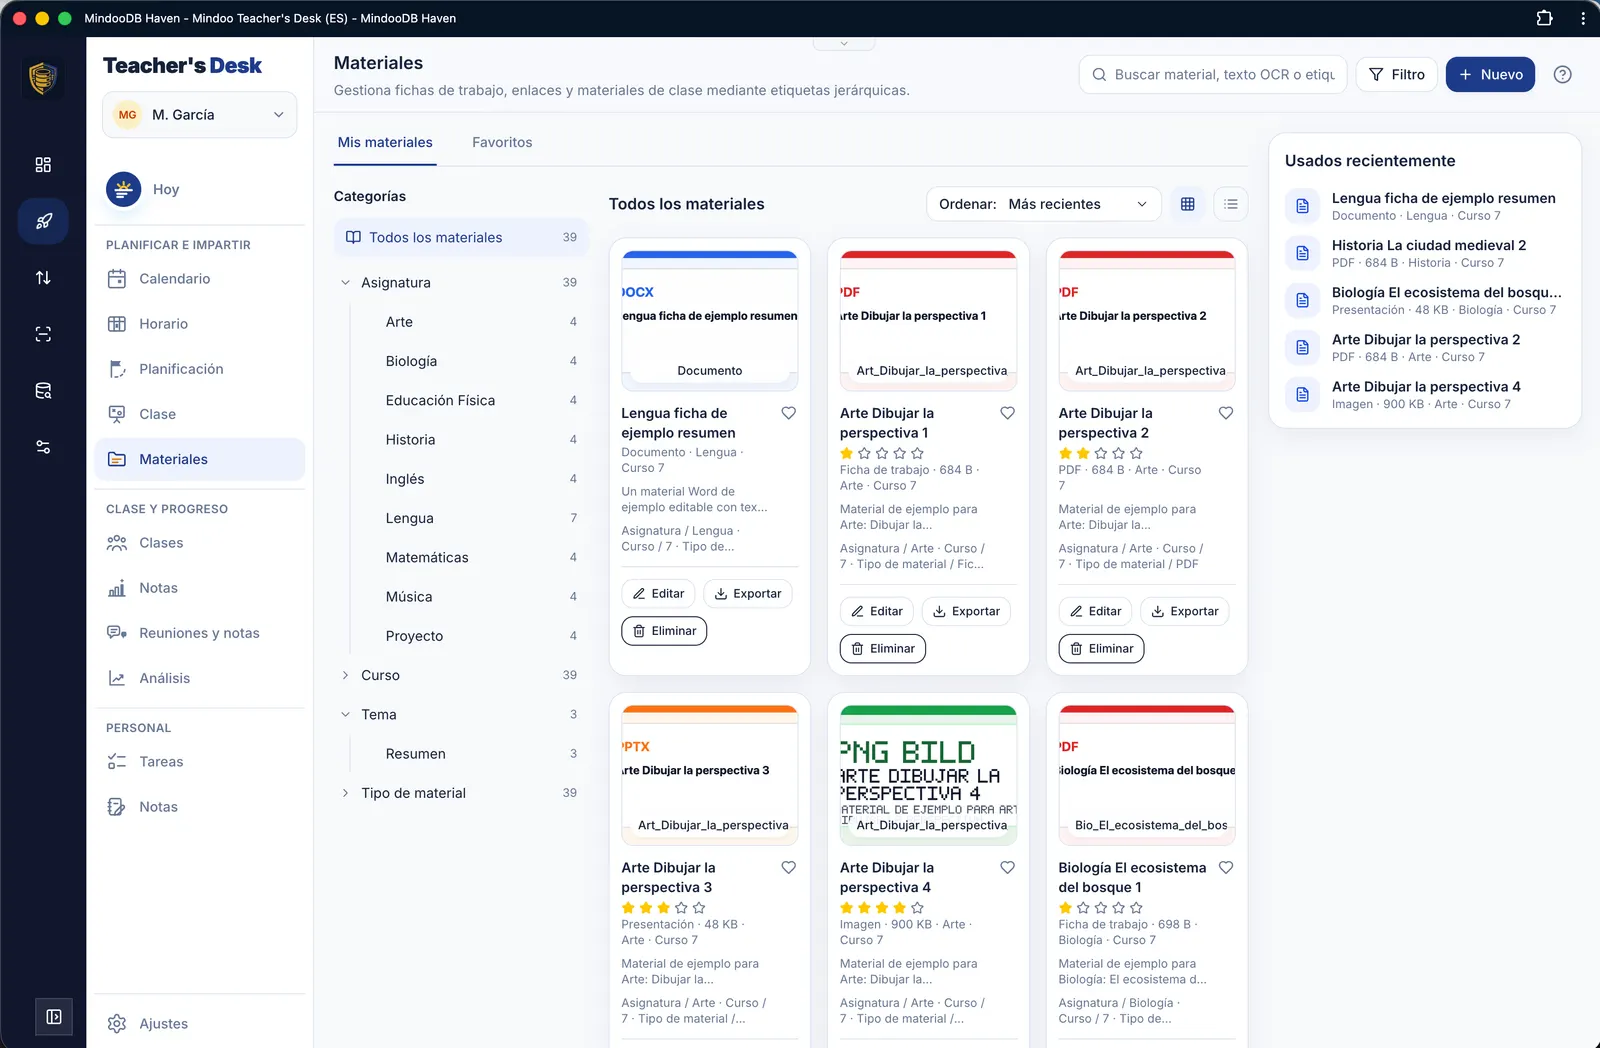Expand the Tipo de material category group
1600x1048 pixels.
click(346, 793)
